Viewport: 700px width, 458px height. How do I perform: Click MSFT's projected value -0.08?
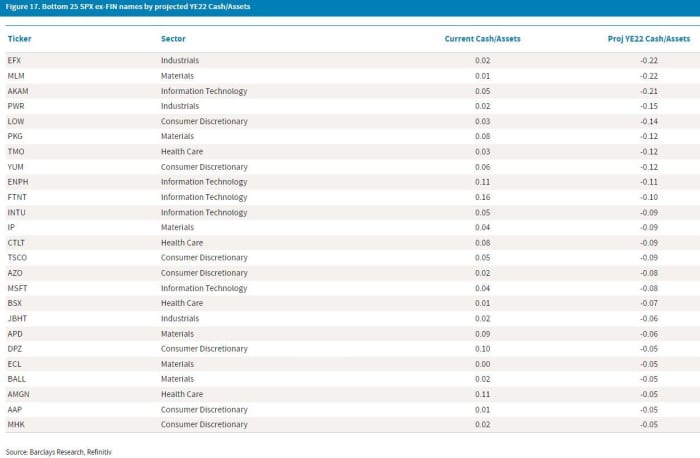[x=649, y=288]
